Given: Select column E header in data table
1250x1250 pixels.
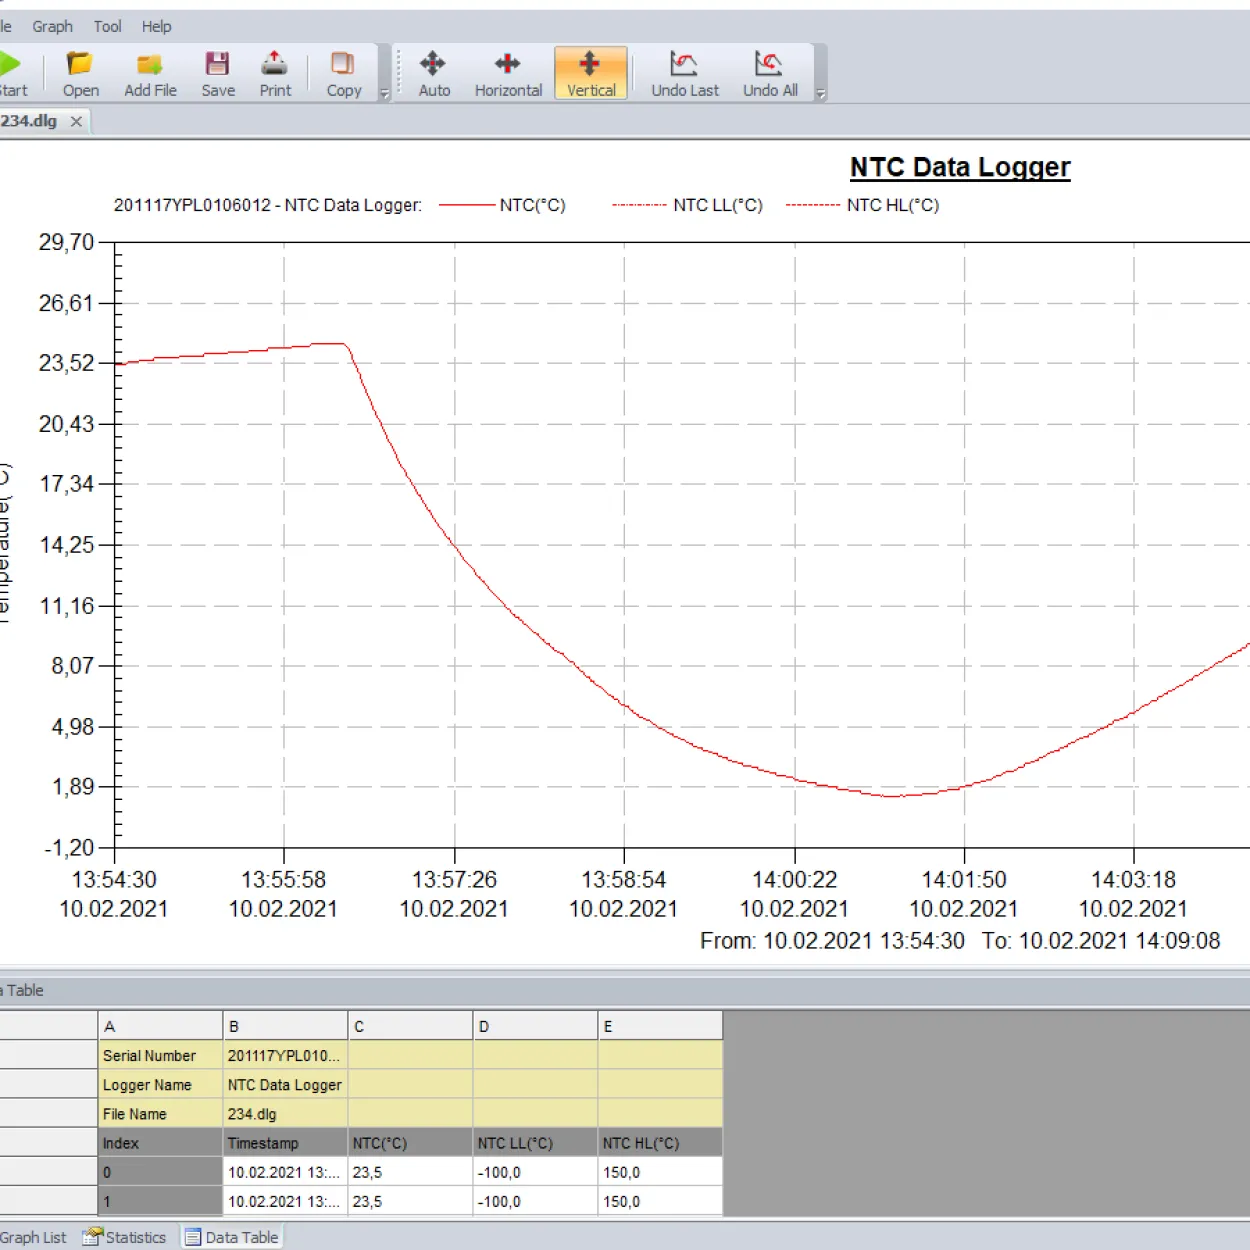Looking at the screenshot, I should pos(660,1026).
